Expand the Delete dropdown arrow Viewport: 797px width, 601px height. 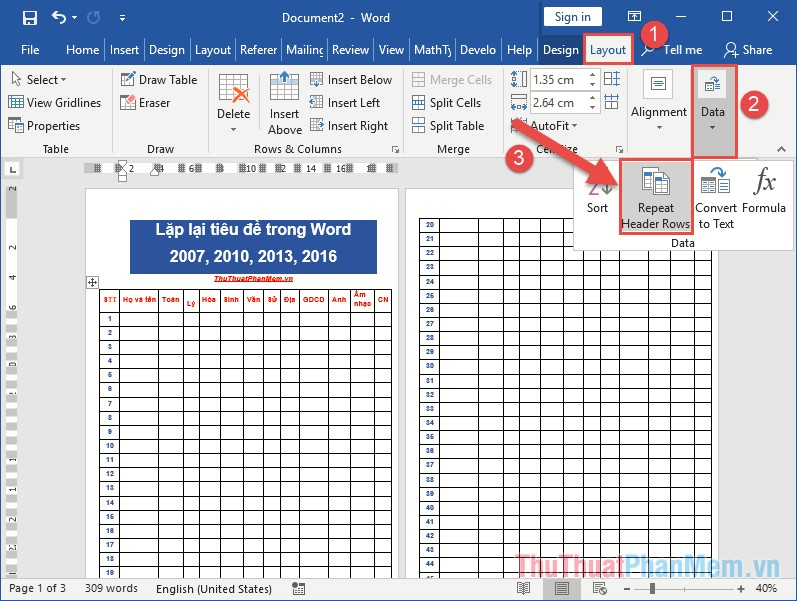(233, 130)
